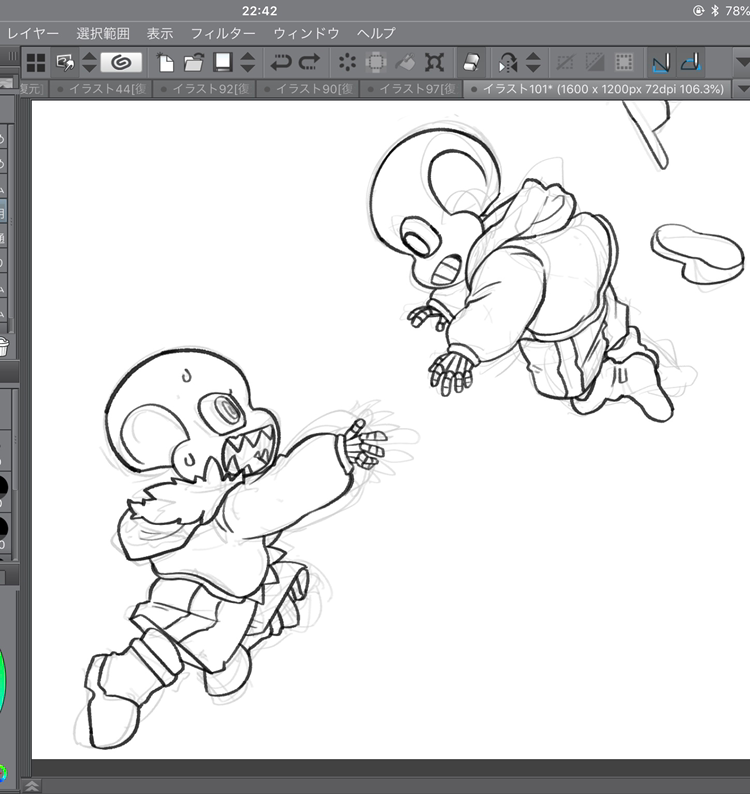Click the rotate and flip canvas icon
The height and width of the screenshot is (794, 750).
pos(507,63)
